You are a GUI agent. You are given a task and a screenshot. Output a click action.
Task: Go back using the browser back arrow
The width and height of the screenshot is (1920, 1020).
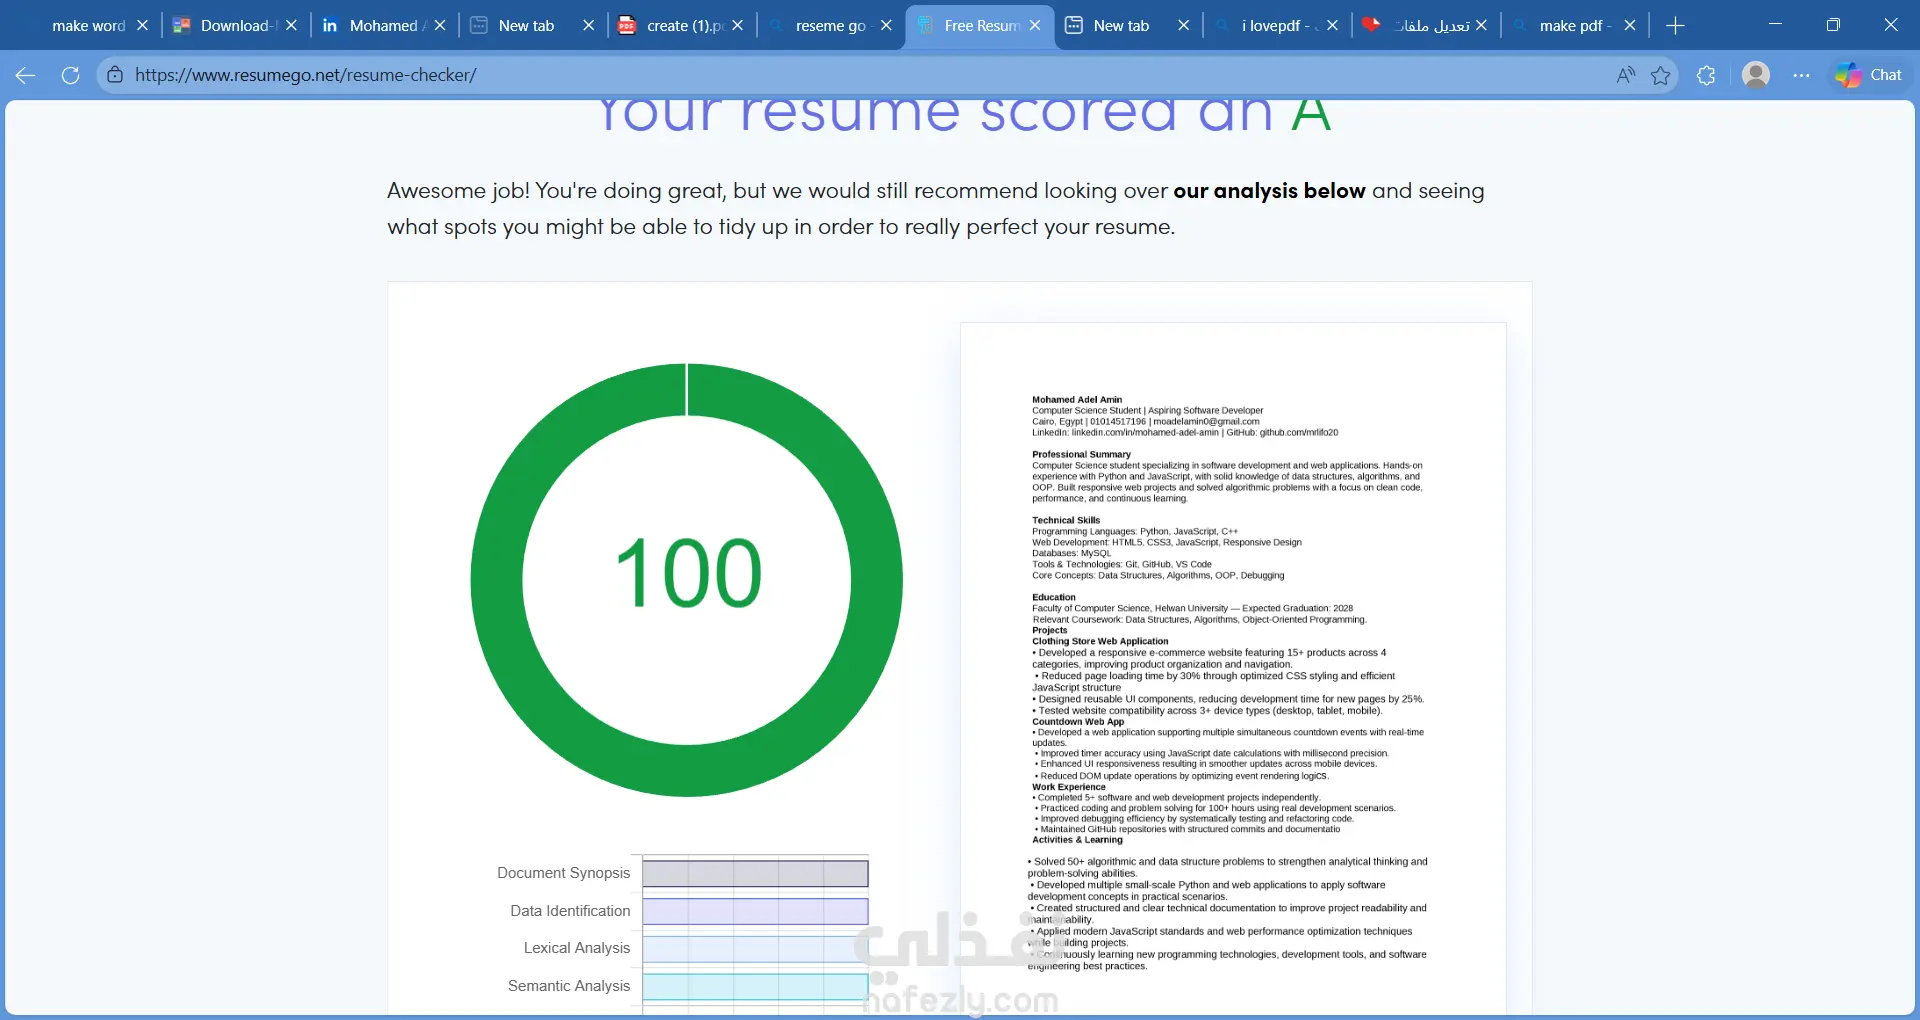tap(26, 75)
